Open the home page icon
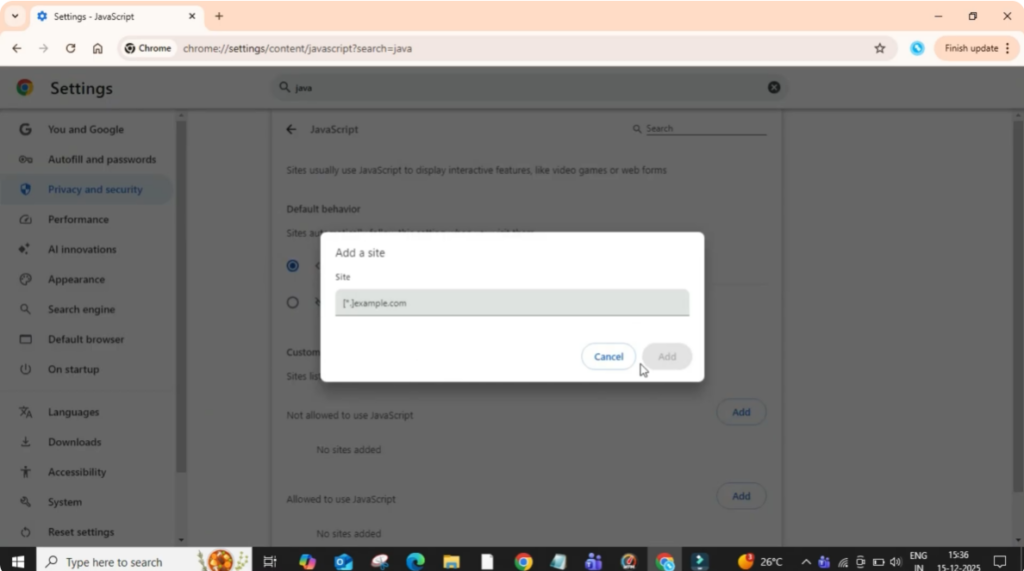 click(97, 48)
